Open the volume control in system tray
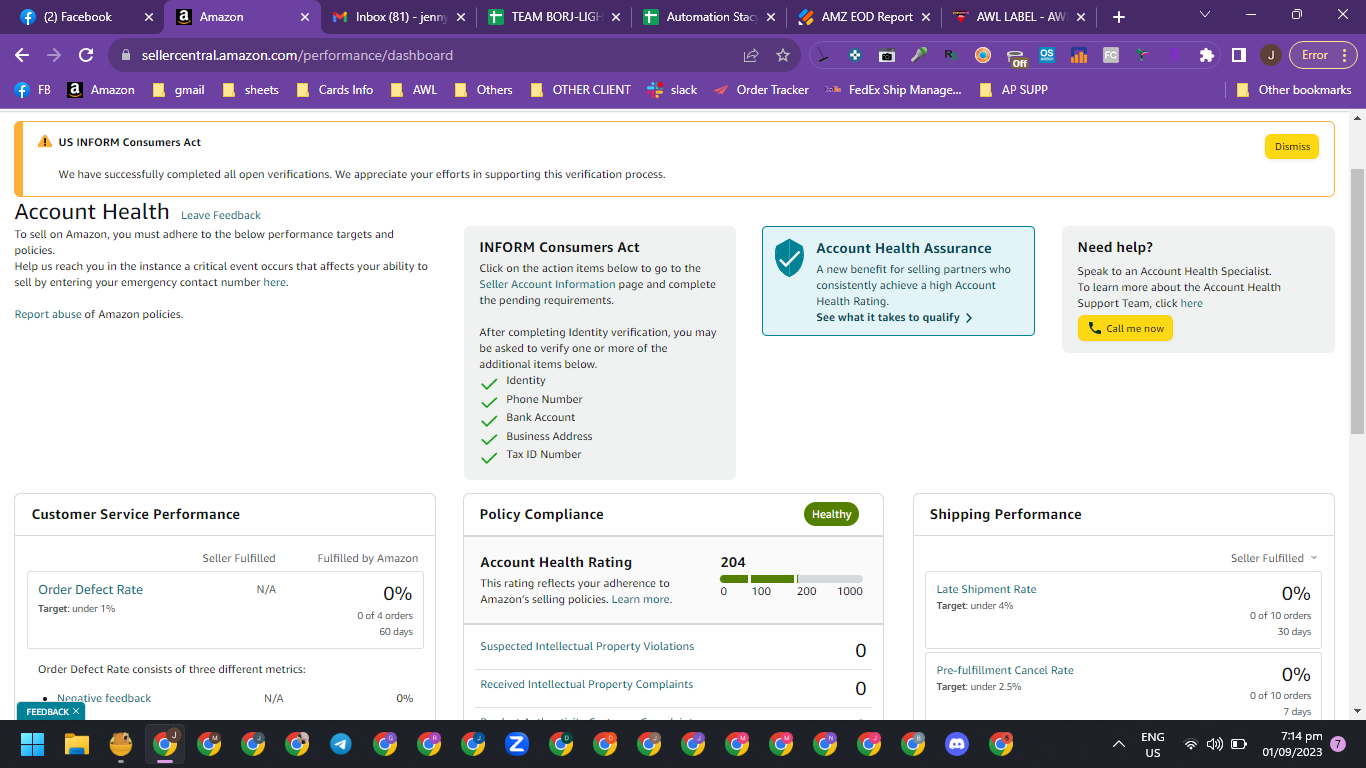This screenshot has width=1366, height=768. [1215, 744]
